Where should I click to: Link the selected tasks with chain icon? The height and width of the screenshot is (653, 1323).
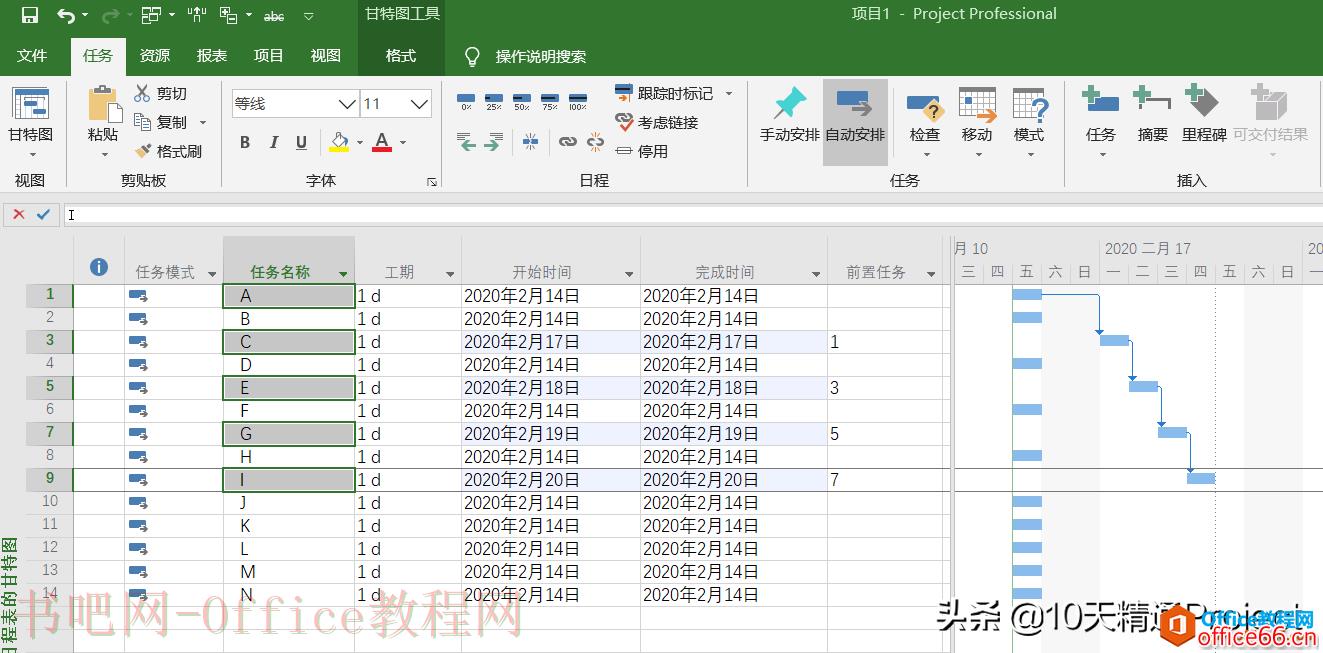(568, 142)
